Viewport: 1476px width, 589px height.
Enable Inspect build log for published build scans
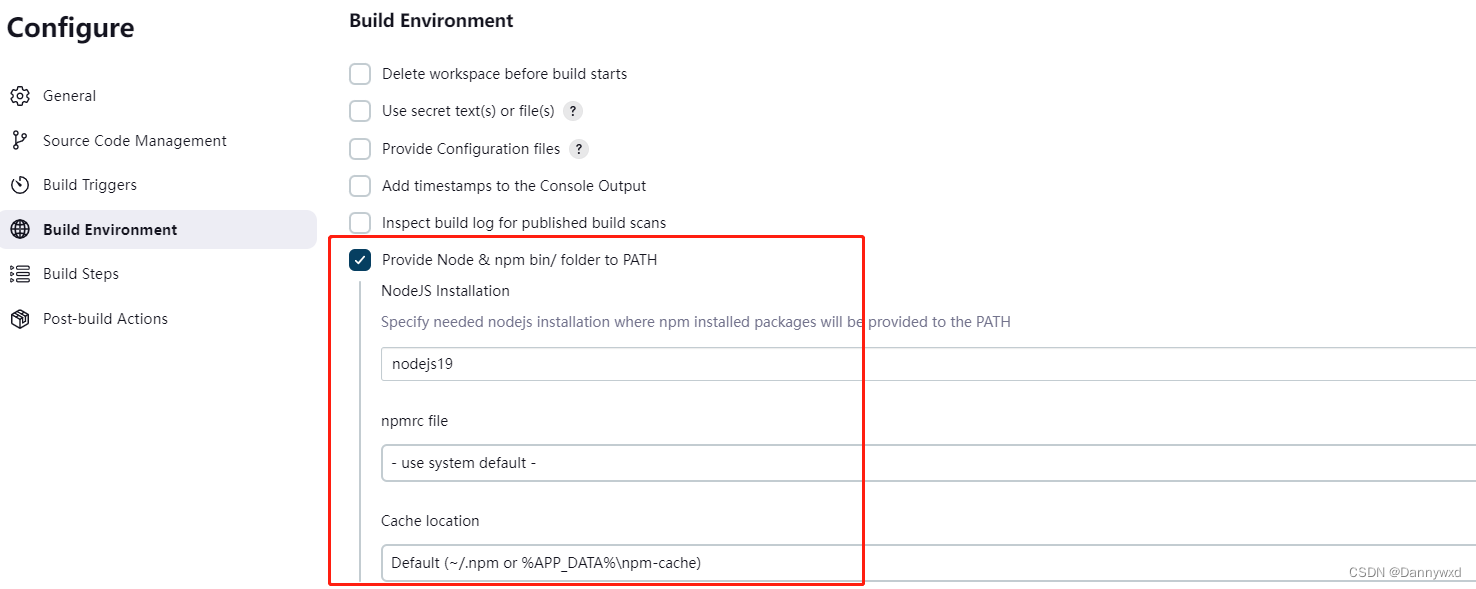360,222
